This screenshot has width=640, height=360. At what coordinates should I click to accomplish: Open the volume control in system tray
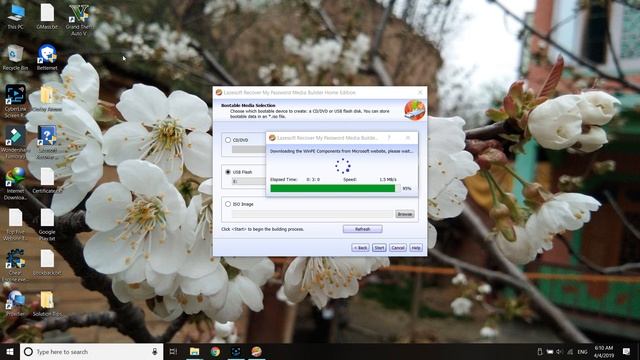(x=559, y=351)
